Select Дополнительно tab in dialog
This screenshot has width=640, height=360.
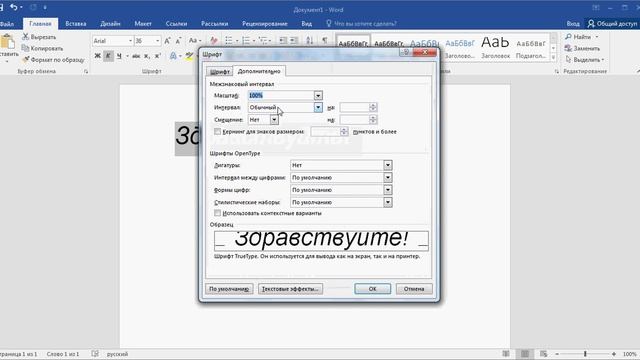pyautogui.click(x=259, y=71)
